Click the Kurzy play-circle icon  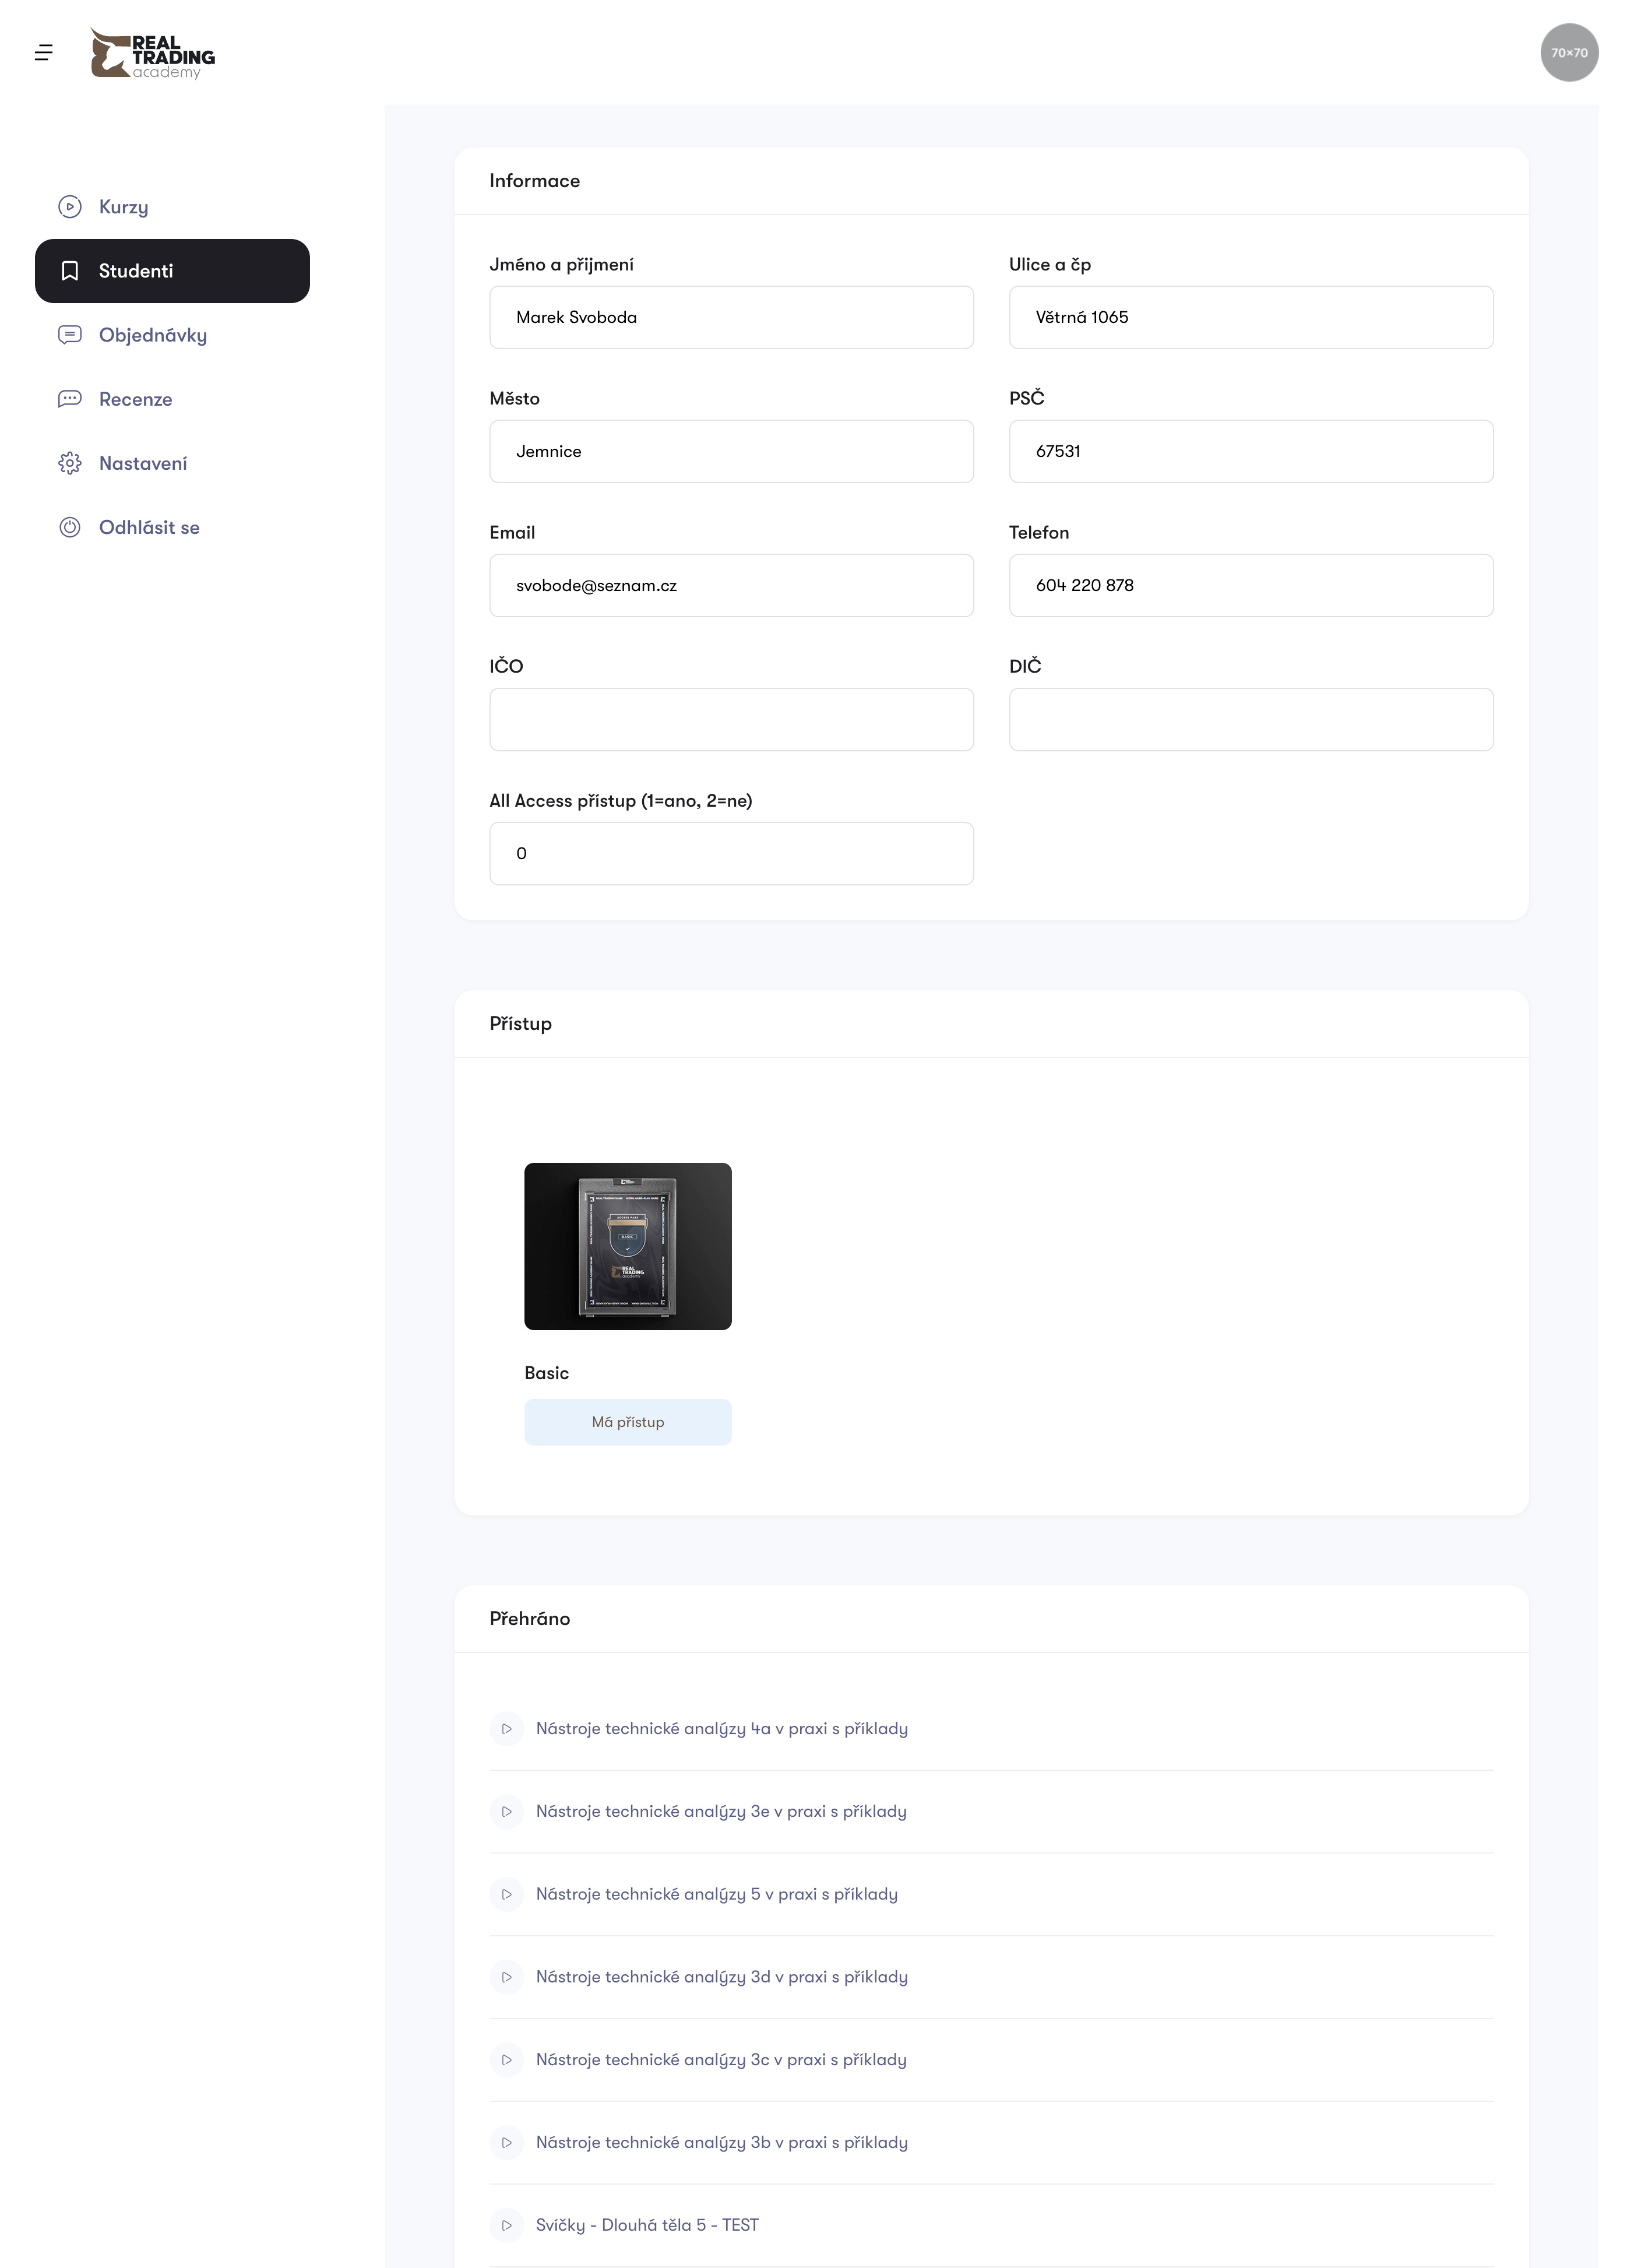(70, 207)
